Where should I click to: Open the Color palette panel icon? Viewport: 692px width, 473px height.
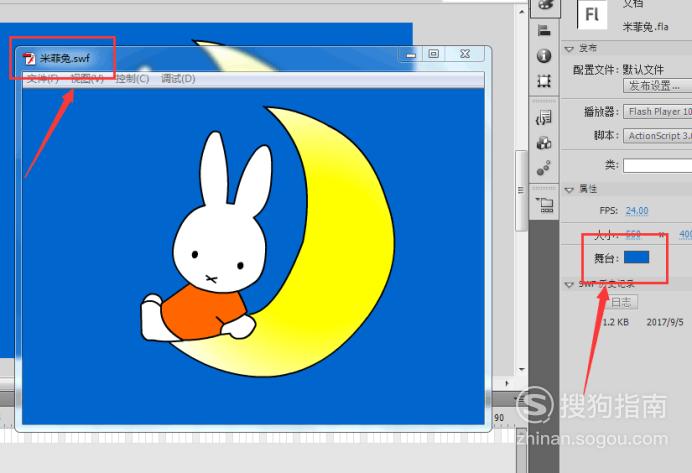click(x=545, y=5)
